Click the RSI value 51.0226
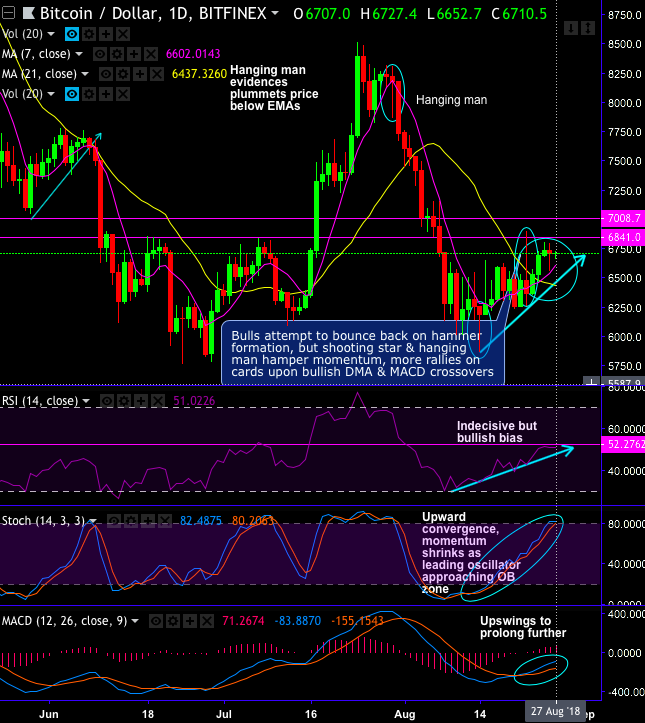Screen dimensions: 645x723 (x=194, y=401)
